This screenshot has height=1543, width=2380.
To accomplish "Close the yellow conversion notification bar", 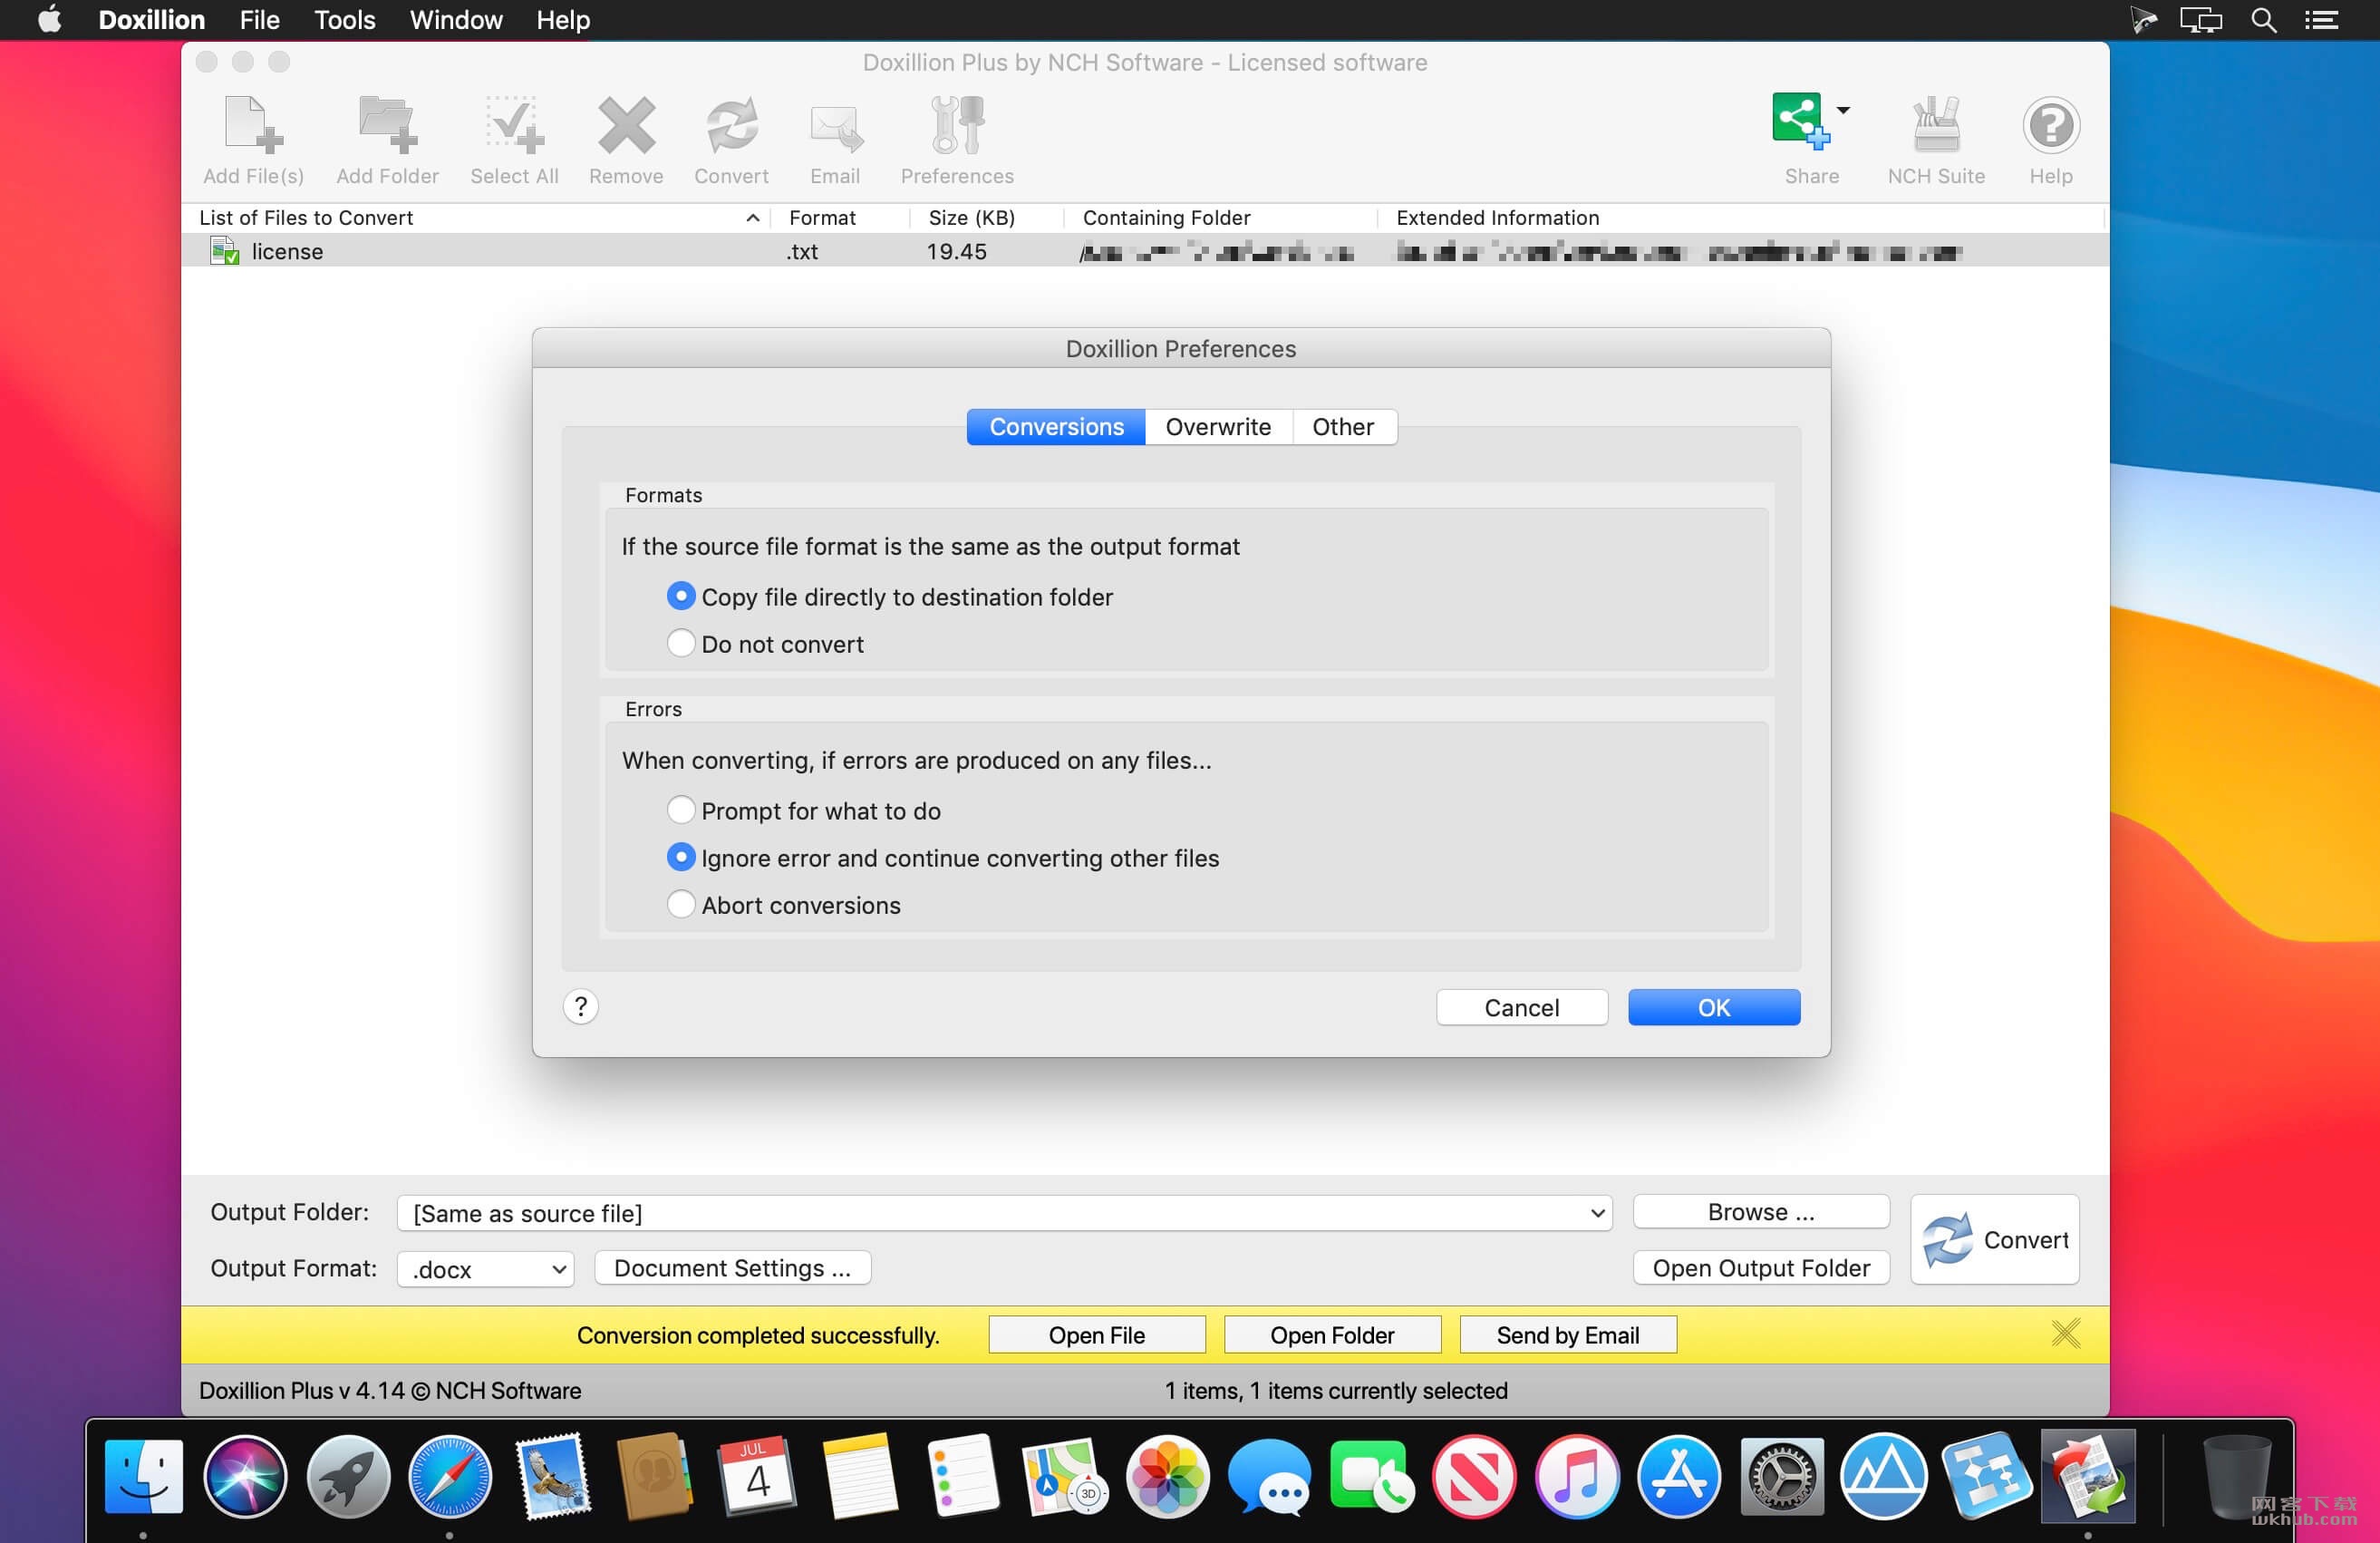I will 2065,1333.
